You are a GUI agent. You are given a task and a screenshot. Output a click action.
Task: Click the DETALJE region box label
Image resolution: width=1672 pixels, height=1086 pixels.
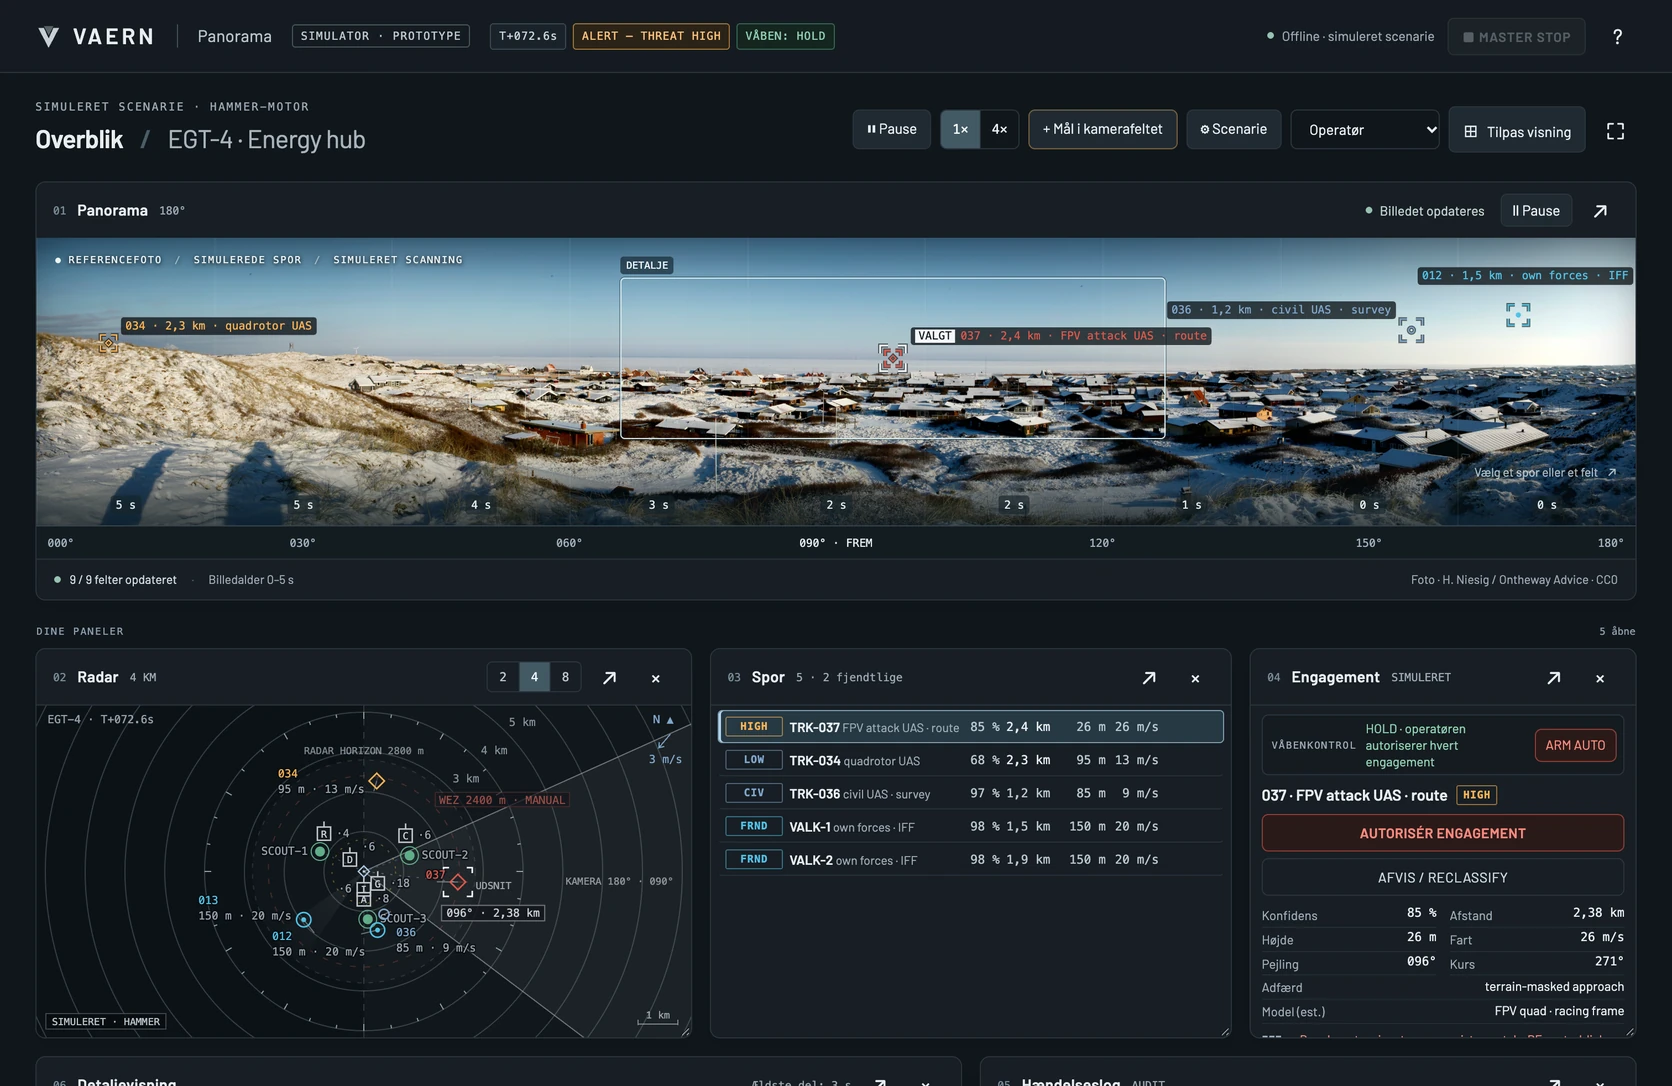point(647,265)
